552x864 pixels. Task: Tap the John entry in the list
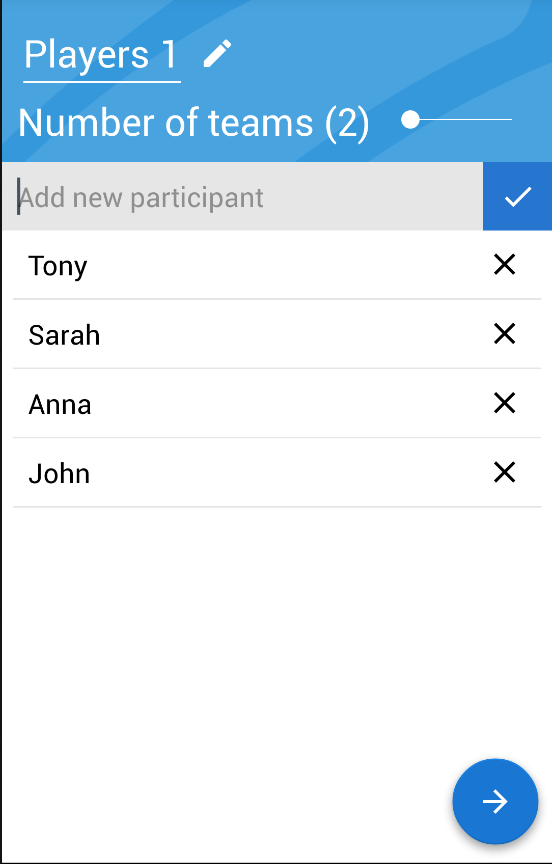tap(277, 472)
